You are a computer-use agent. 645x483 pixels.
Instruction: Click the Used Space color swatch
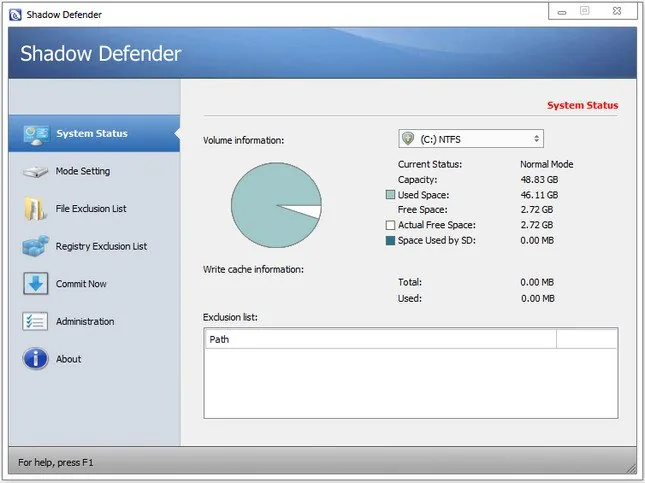click(x=390, y=195)
